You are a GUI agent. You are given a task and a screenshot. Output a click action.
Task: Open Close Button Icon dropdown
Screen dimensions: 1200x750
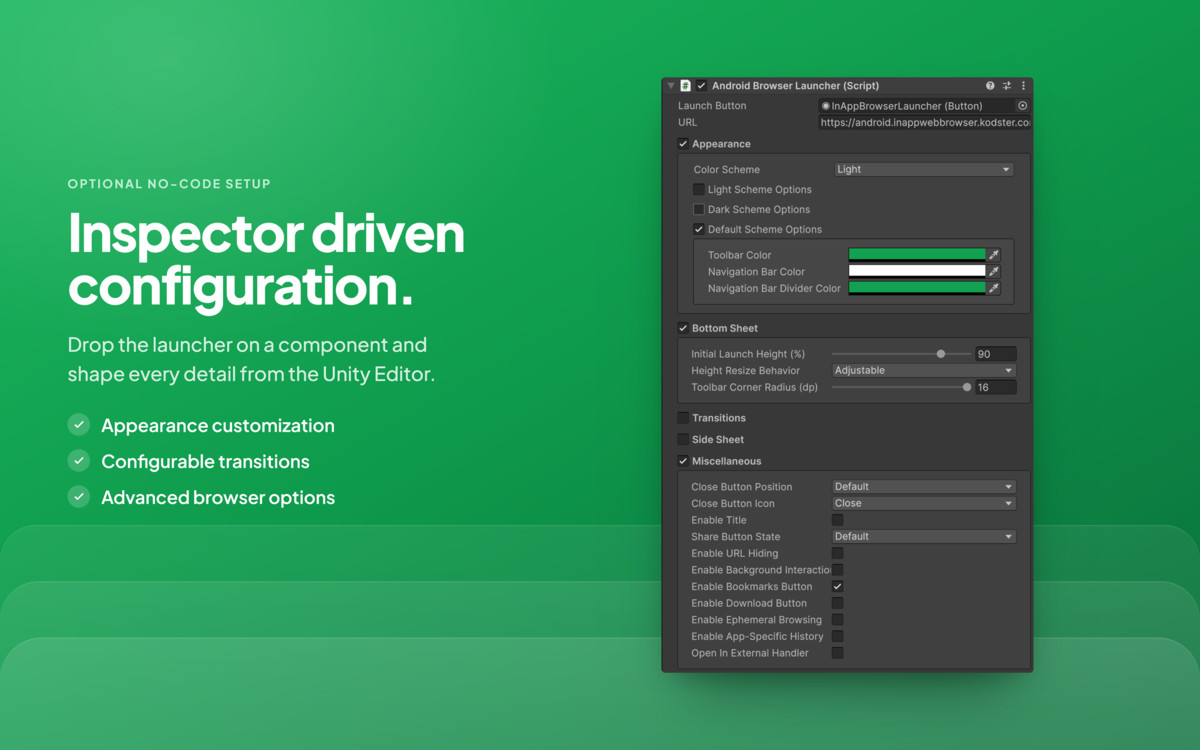924,503
